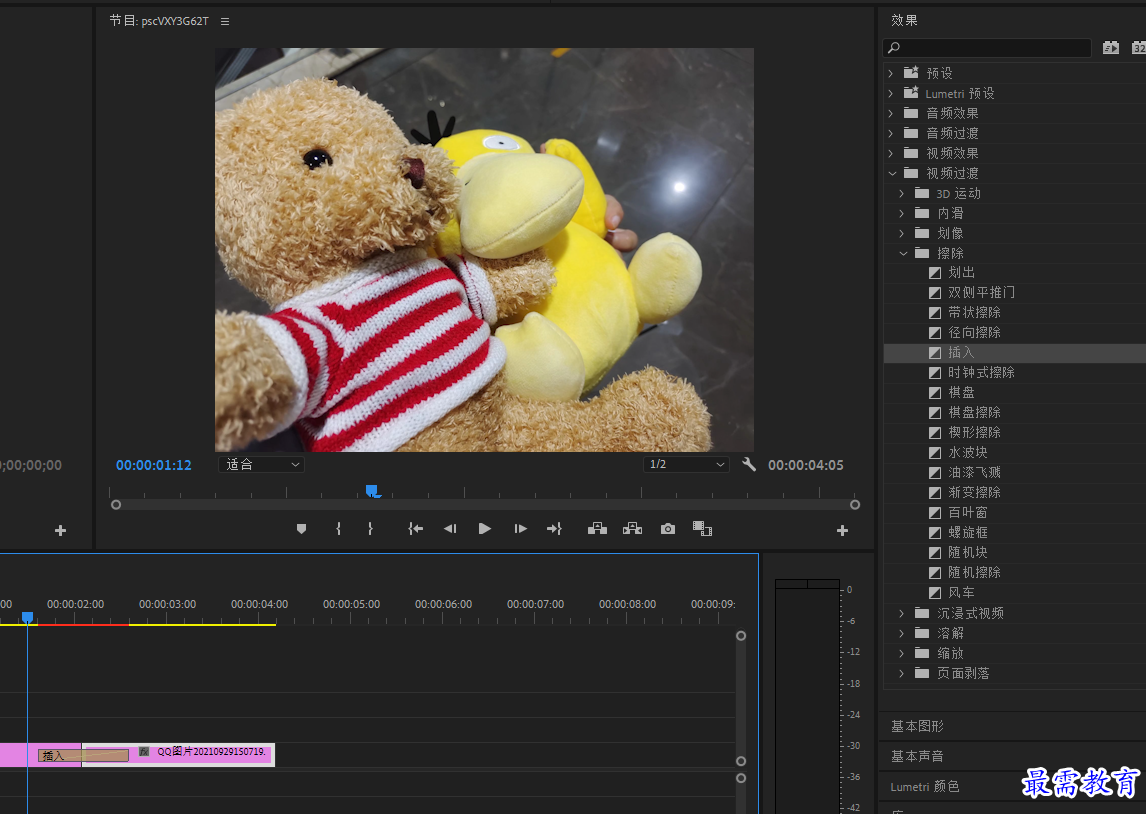Click the program monitor playhead marker
The height and width of the screenshot is (814, 1146).
(x=372, y=490)
